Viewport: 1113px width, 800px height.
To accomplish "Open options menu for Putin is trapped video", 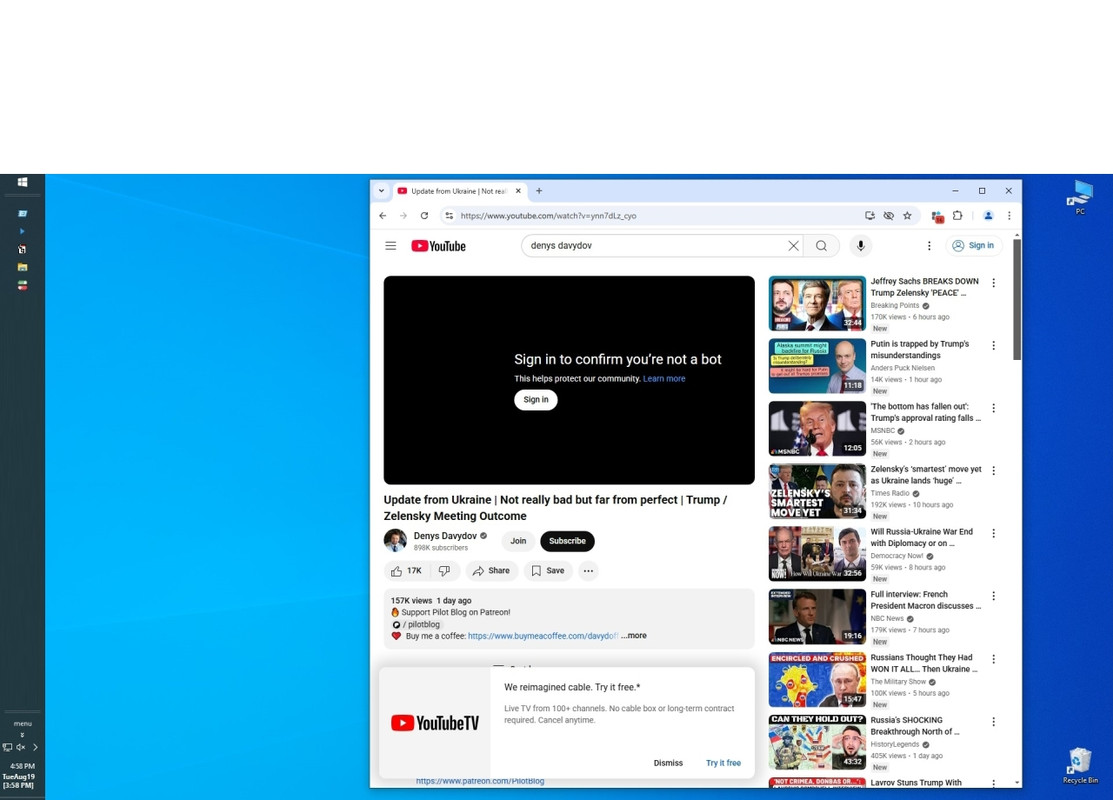I will coord(994,345).
